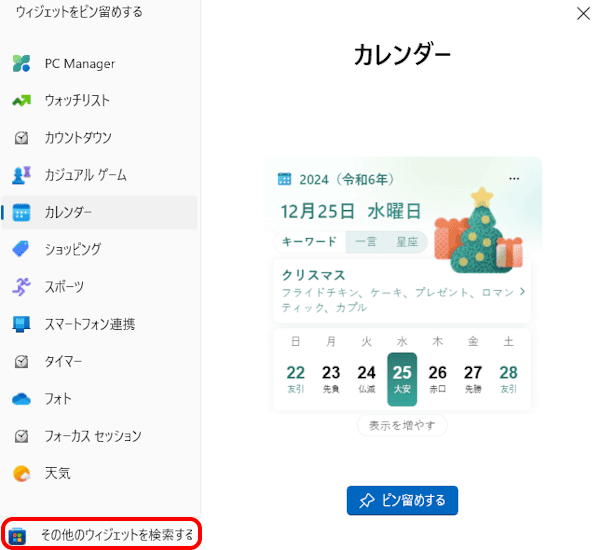Switch to the 一言 tab
The height and width of the screenshot is (550, 600).
(x=366, y=242)
